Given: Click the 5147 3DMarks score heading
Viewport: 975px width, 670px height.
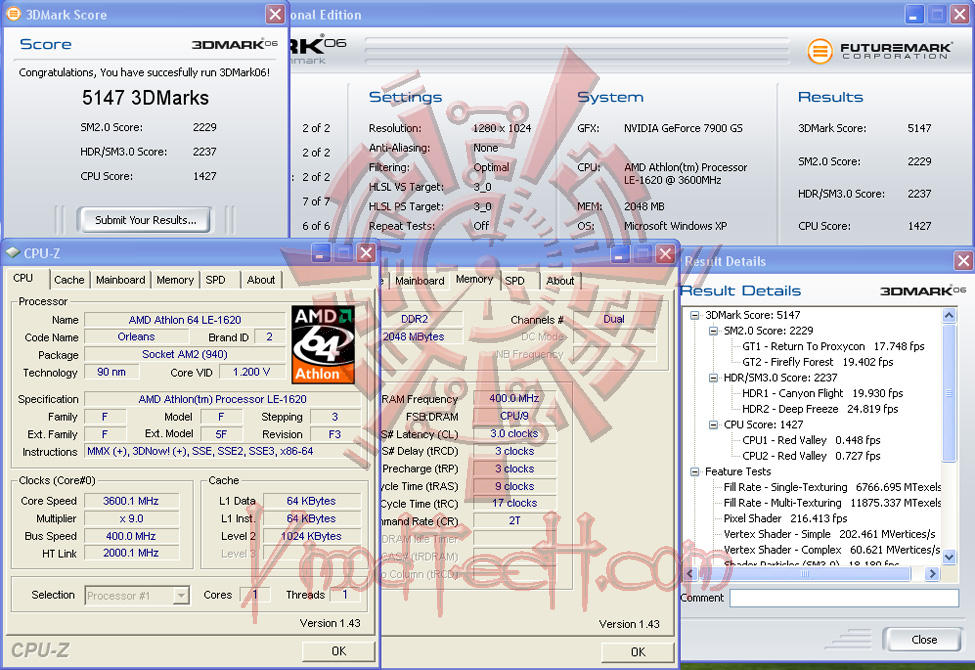Looking at the screenshot, I should [146, 98].
